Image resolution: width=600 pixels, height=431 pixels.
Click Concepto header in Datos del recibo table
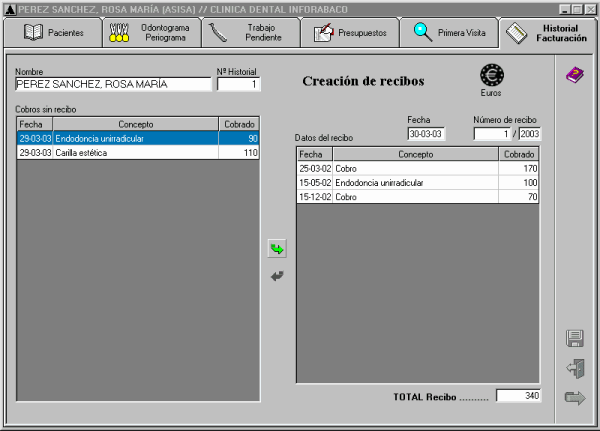[x=416, y=154]
